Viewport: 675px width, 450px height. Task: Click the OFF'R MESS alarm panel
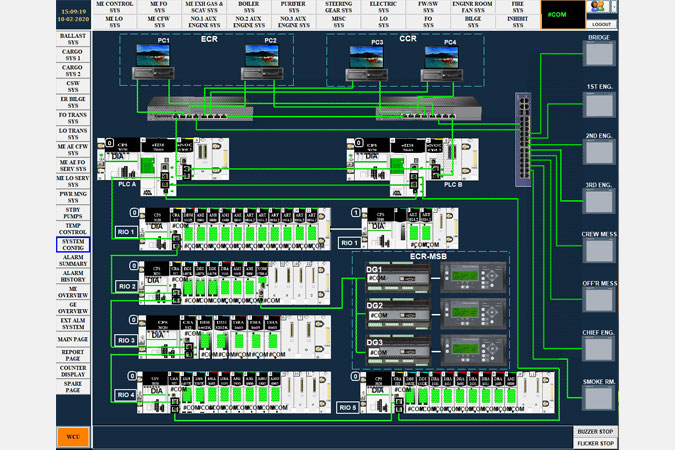click(x=599, y=300)
